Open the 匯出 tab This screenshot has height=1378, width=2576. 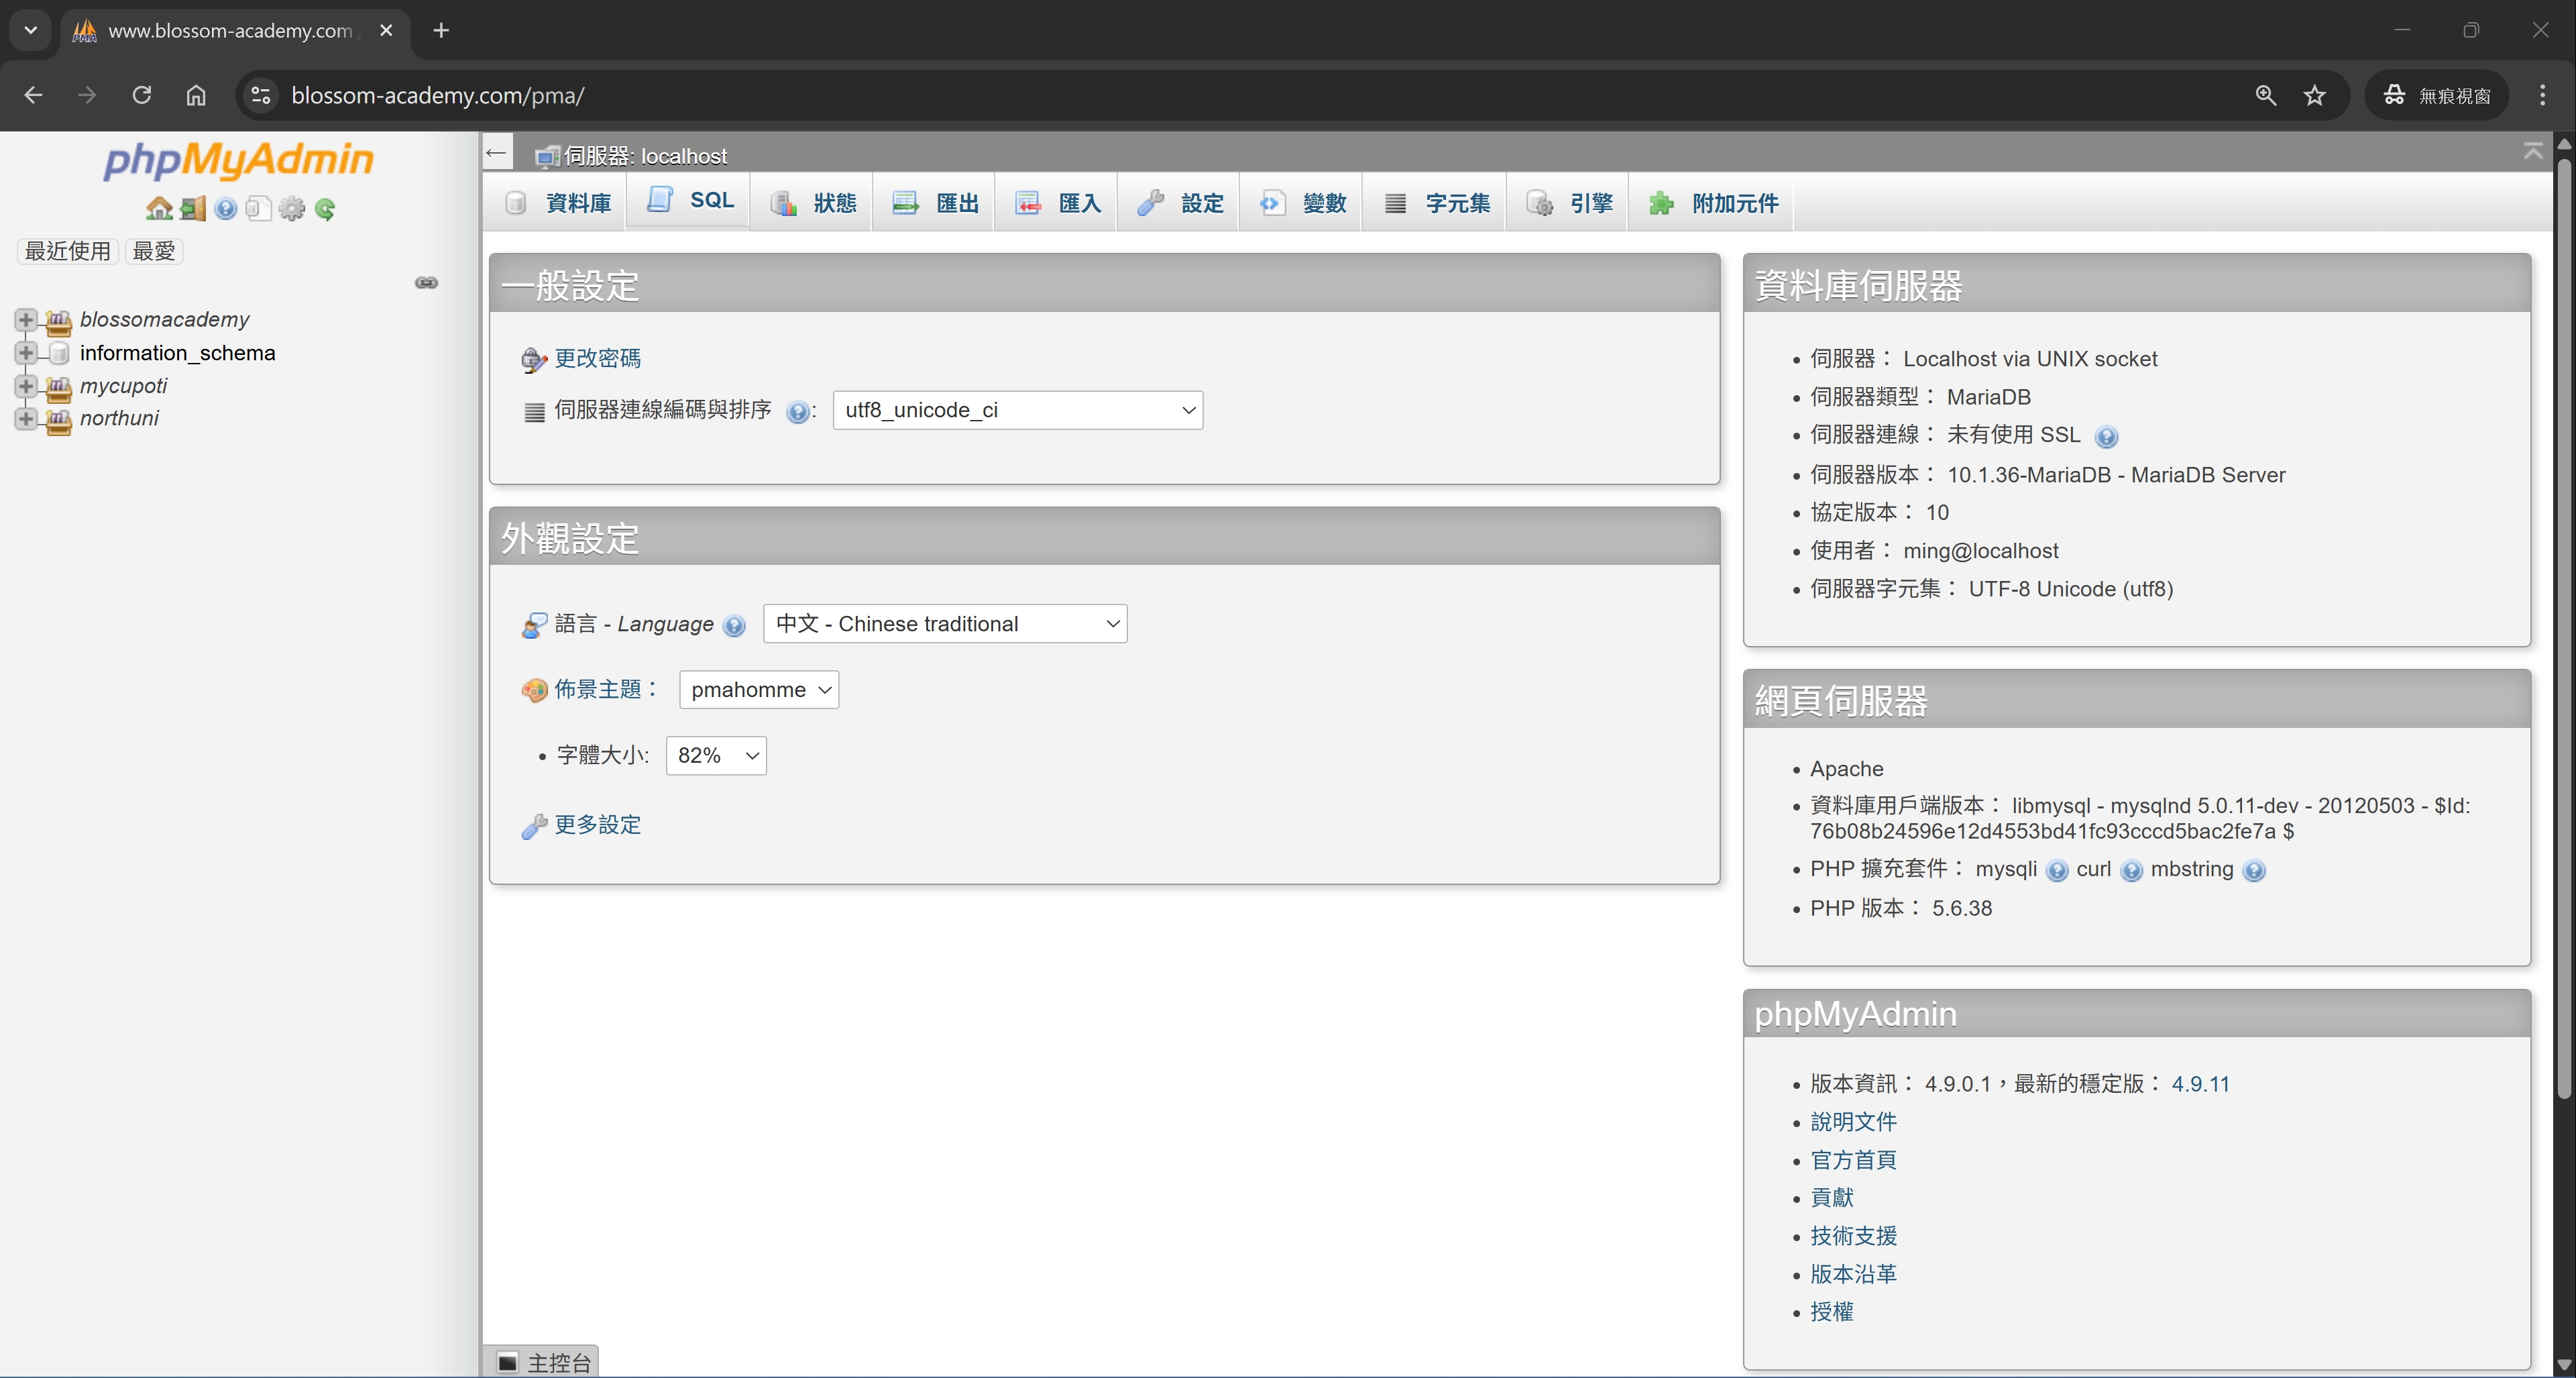935,203
